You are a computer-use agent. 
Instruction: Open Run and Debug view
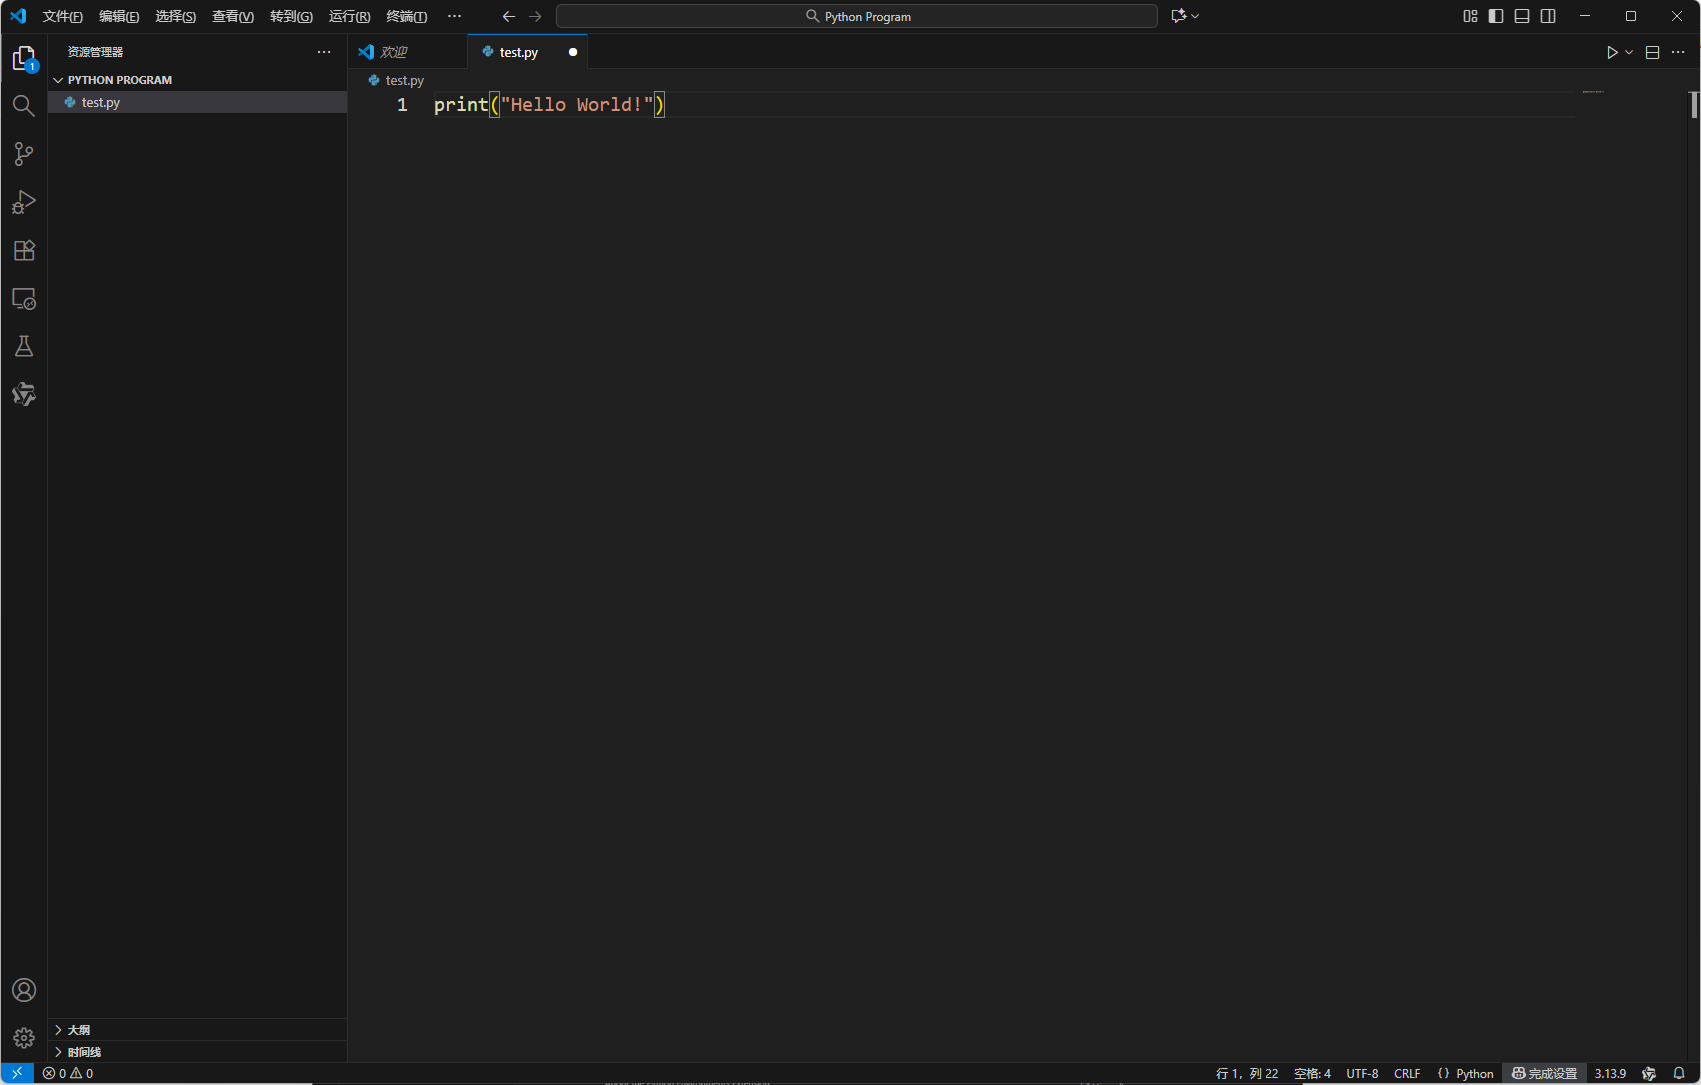pos(24,202)
